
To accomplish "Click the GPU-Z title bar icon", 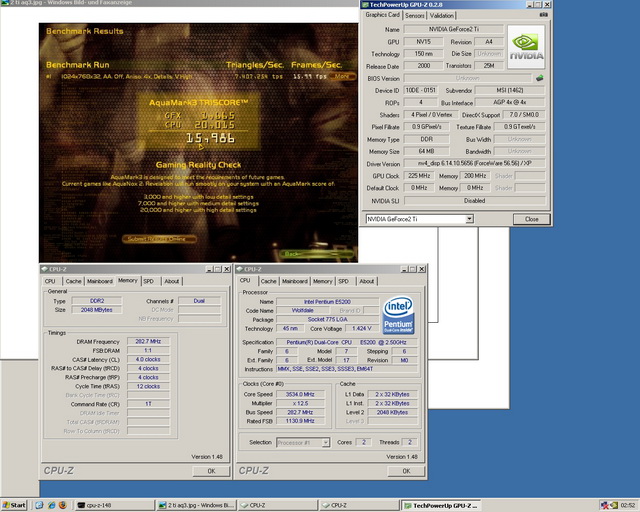I will (x=365, y=4).
